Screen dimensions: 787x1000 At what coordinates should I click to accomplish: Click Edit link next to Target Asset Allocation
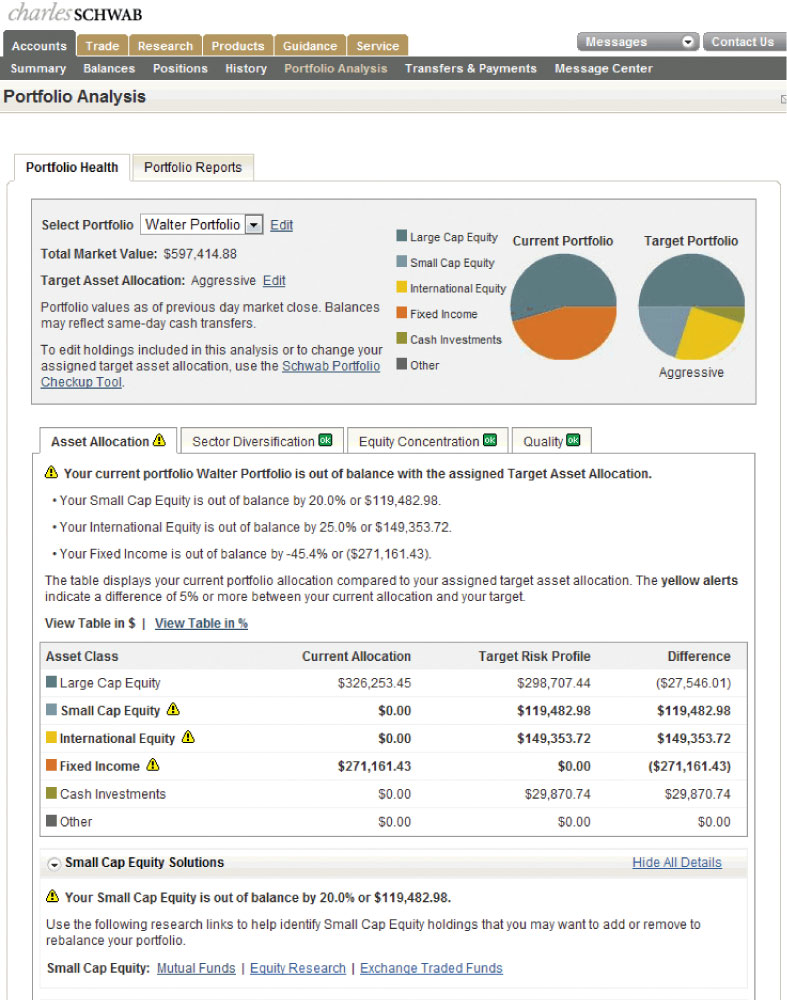pyautogui.click(x=274, y=281)
